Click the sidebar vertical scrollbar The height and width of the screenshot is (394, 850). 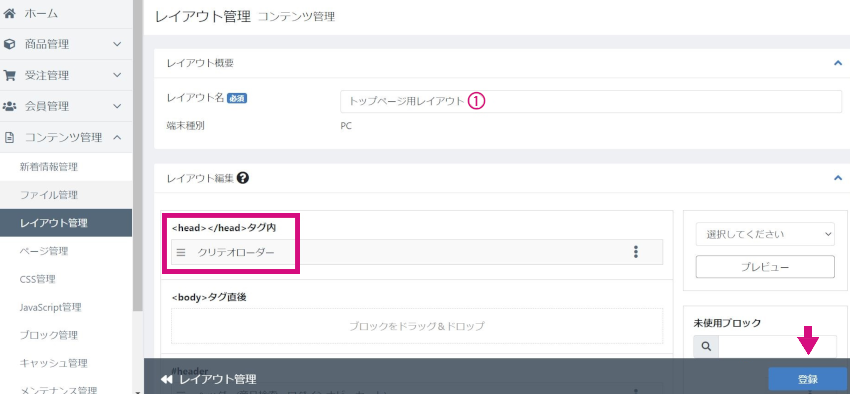pos(138,163)
